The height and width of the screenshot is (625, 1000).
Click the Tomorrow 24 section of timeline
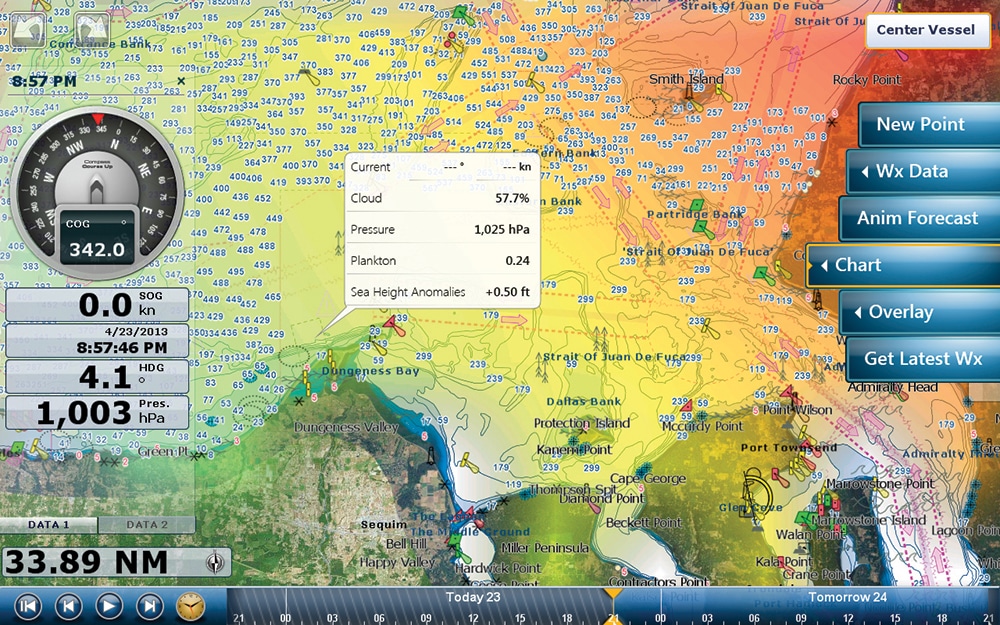click(847, 597)
